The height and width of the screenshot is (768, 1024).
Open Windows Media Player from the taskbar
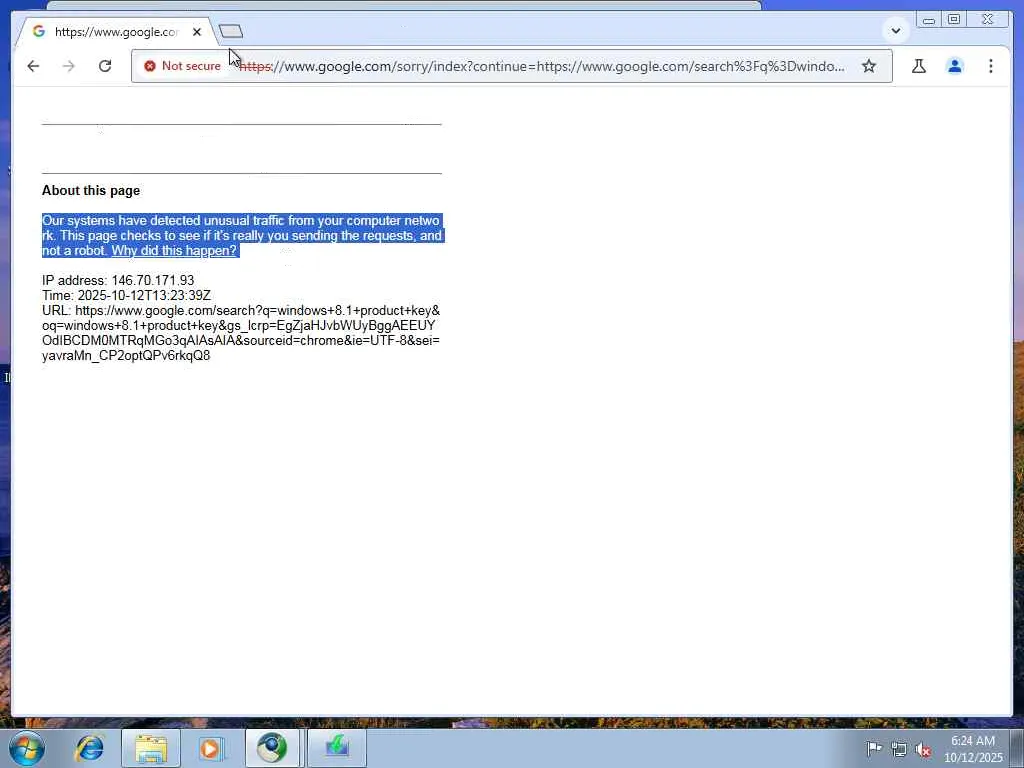tap(211, 748)
